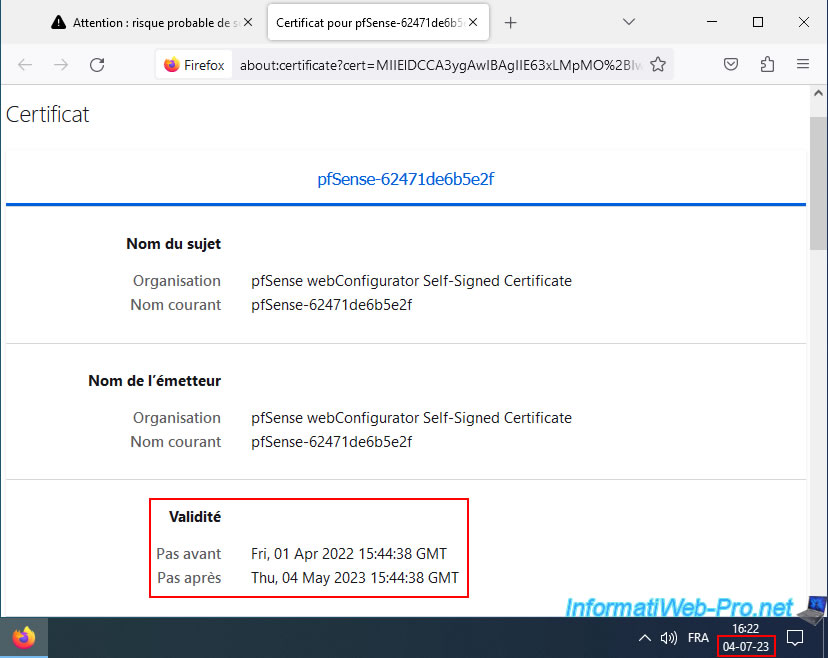Image resolution: width=828 pixels, height=658 pixels.
Task: Click the 'Pas avant' label
Action: point(189,553)
